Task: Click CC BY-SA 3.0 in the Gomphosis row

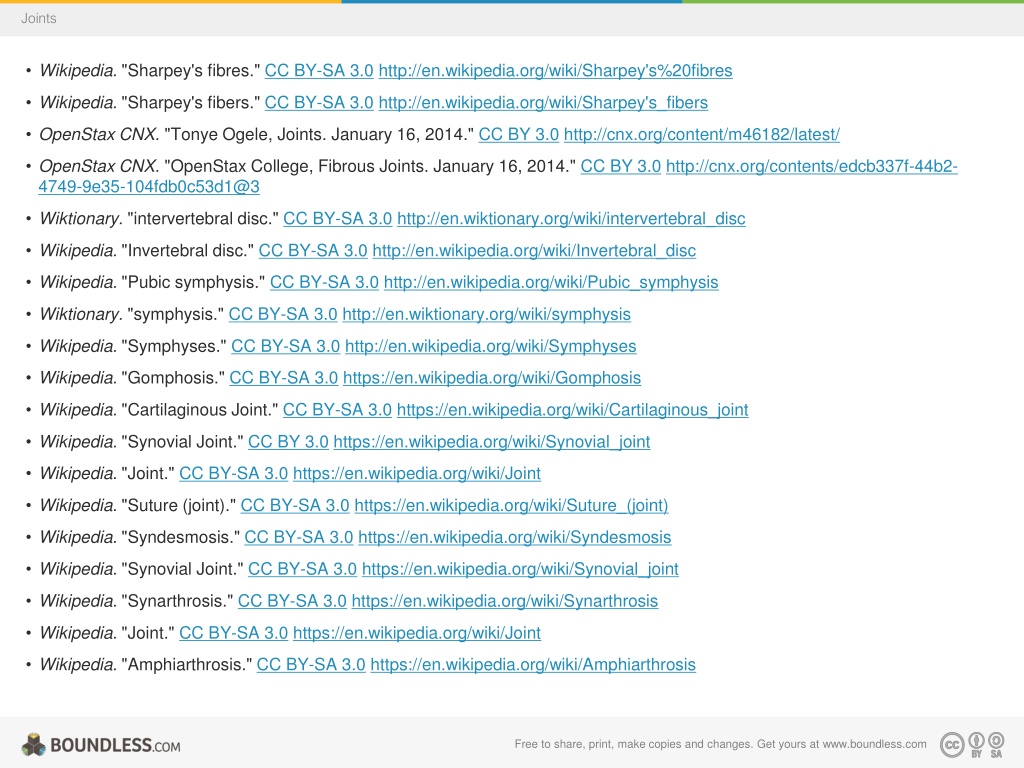Action: tap(284, 378)
